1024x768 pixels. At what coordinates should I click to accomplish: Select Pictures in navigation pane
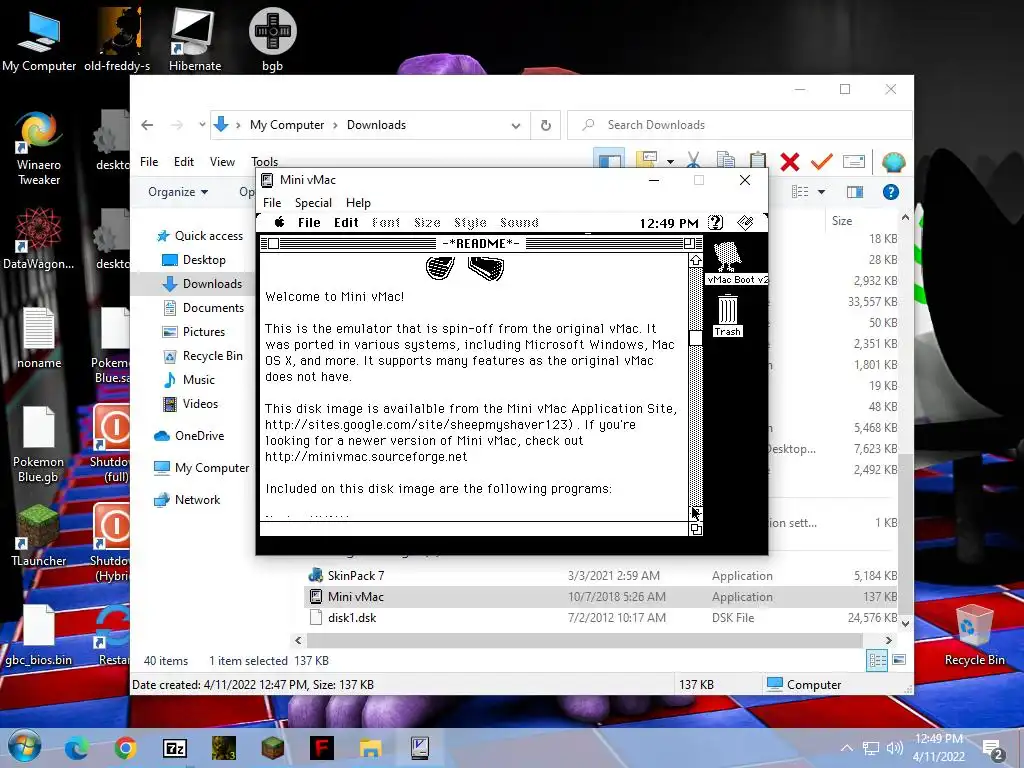(x=193, y=332)
